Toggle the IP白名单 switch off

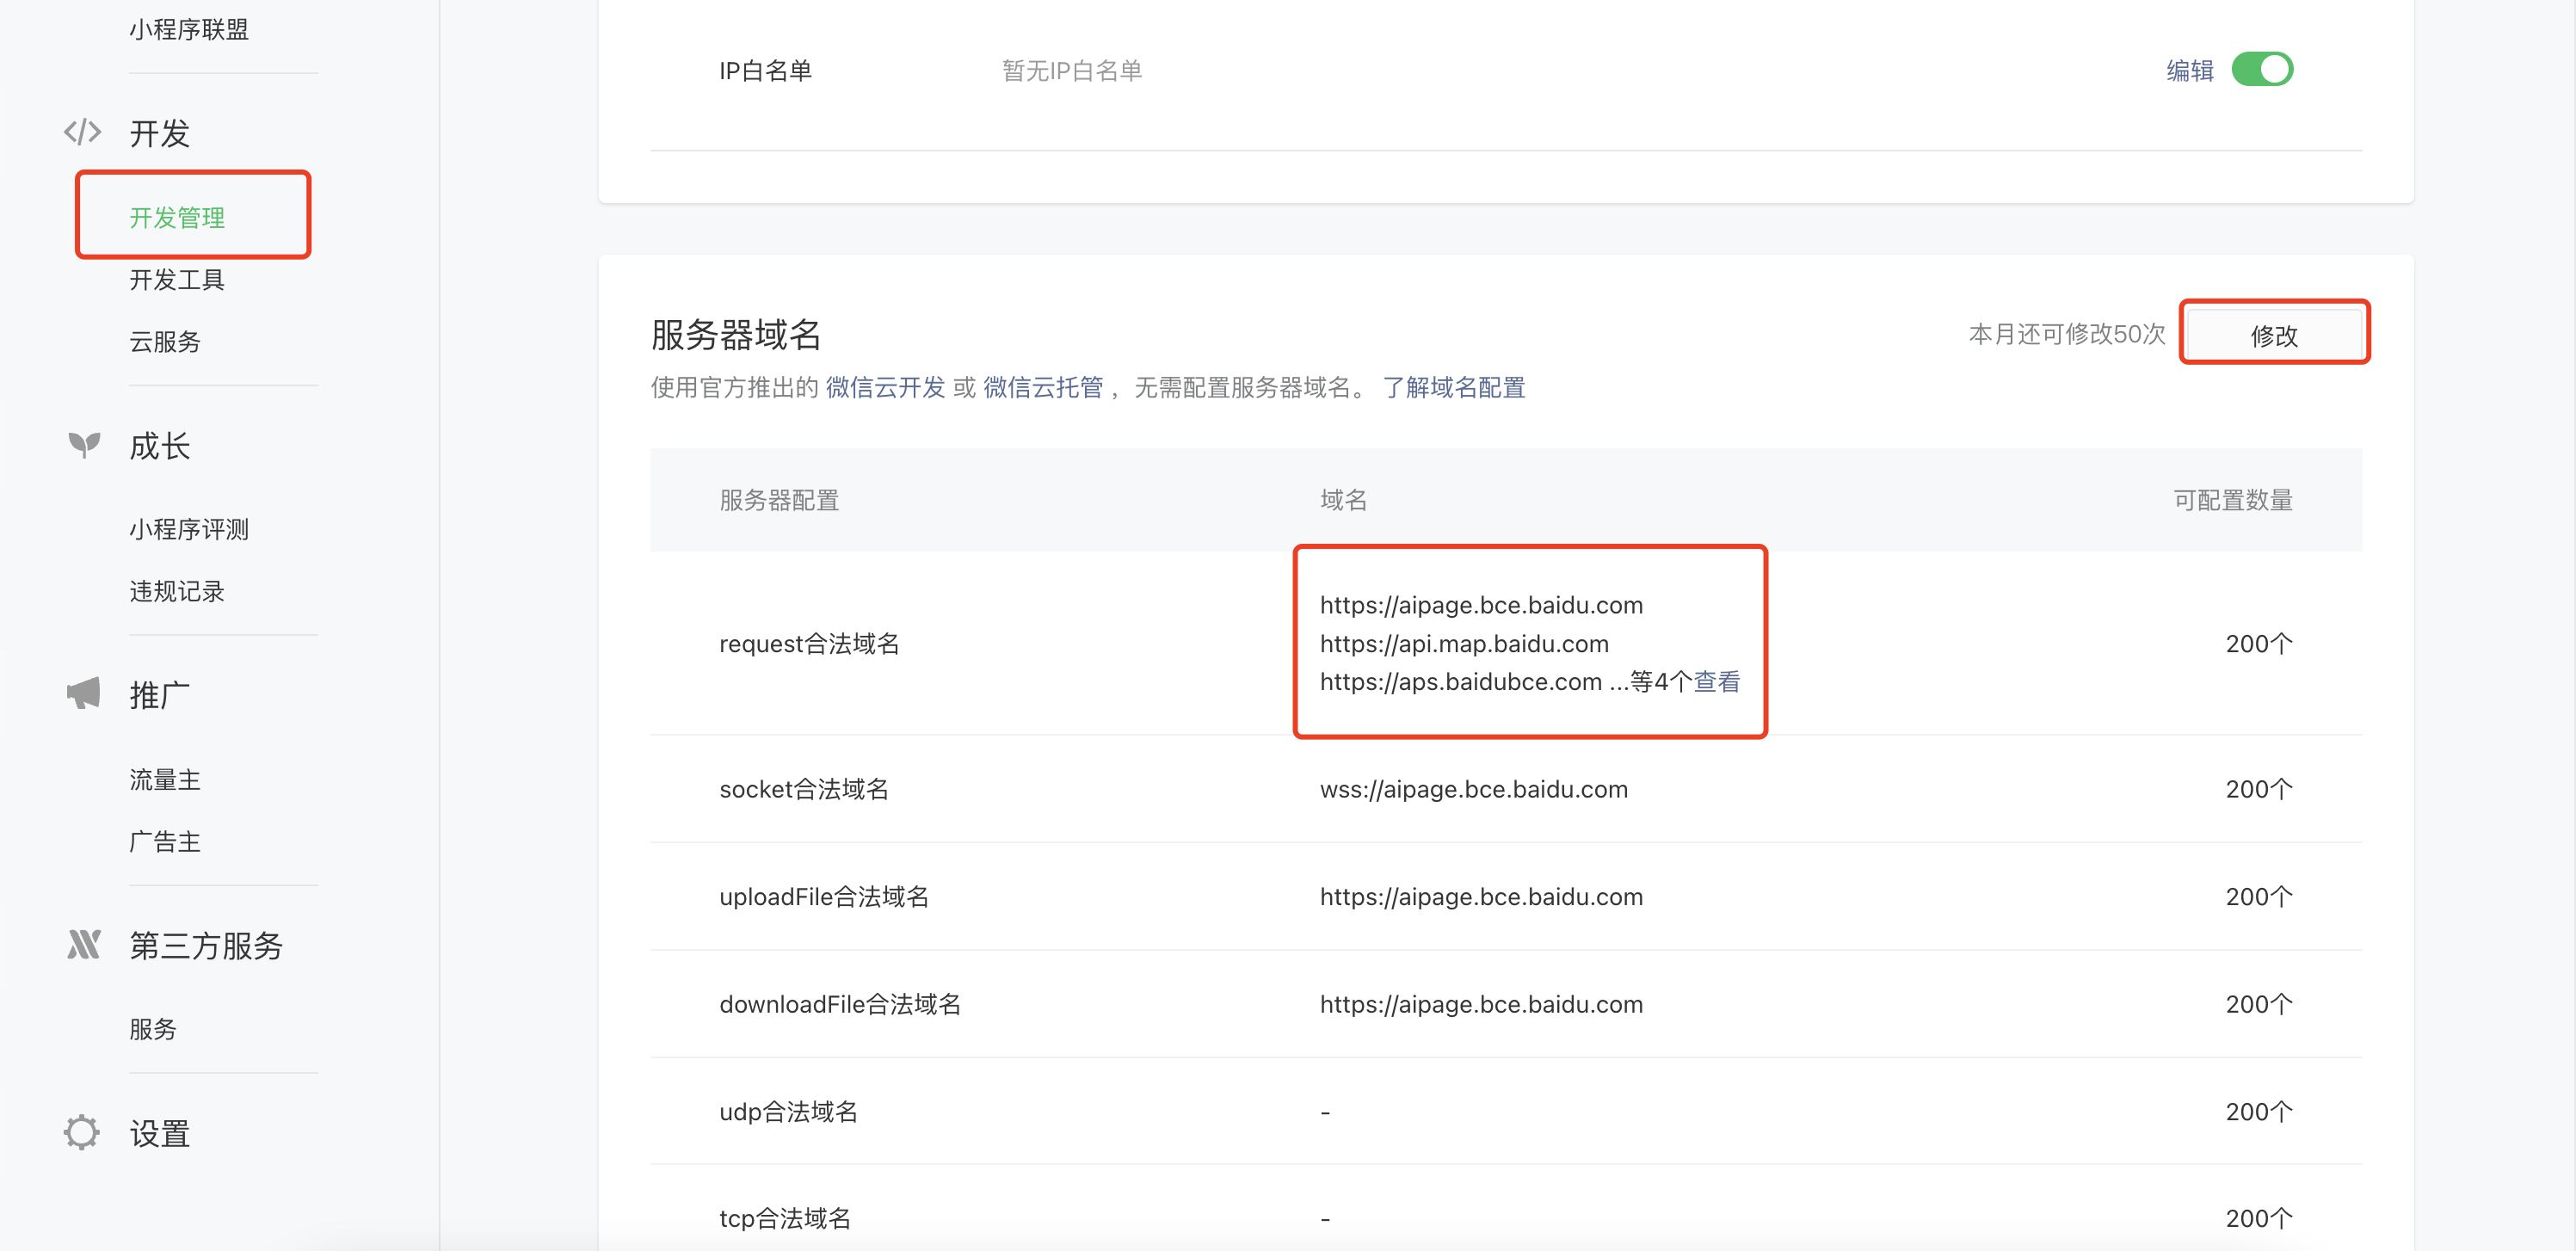(x=2261, y=70)
